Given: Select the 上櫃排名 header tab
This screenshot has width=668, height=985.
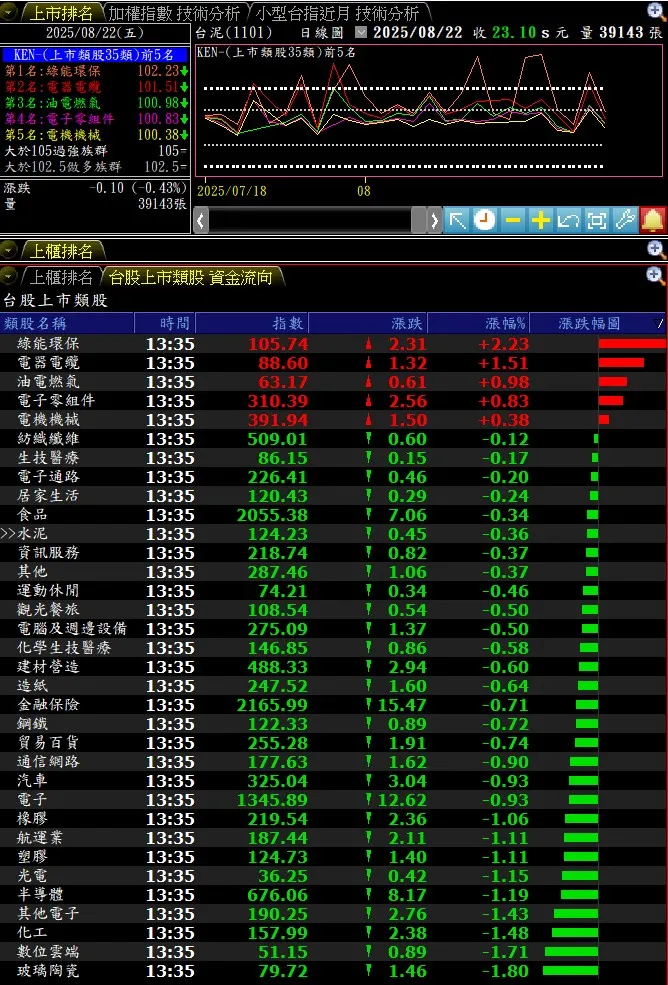Looking at the screenshot, I should click(x=61, y=251).
